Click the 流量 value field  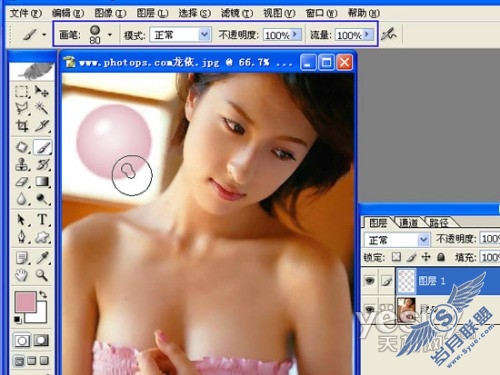click(349, 35)
